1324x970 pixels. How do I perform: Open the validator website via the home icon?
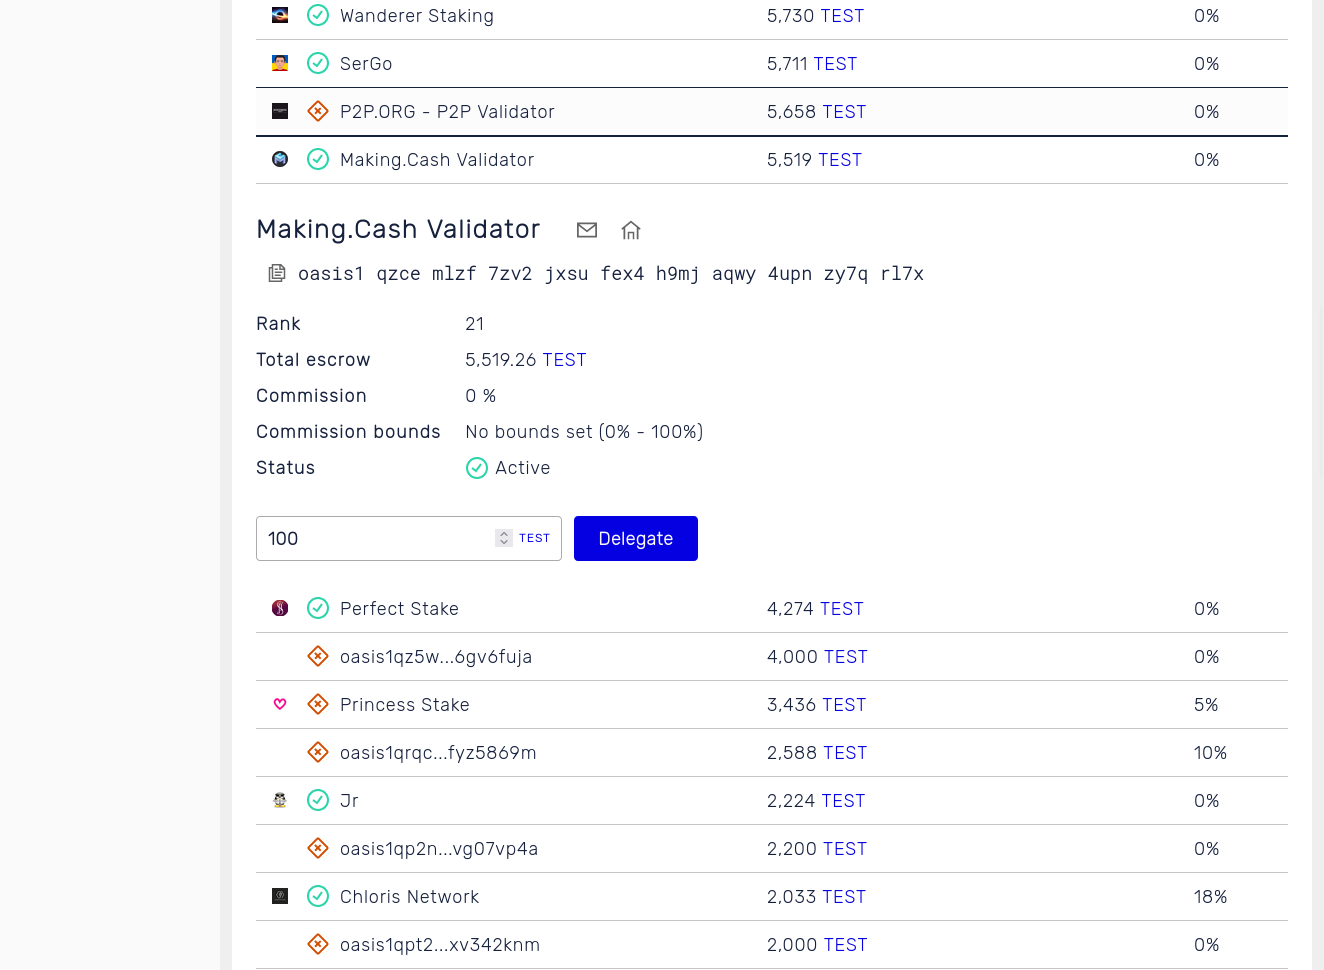[x=630, y=229]
